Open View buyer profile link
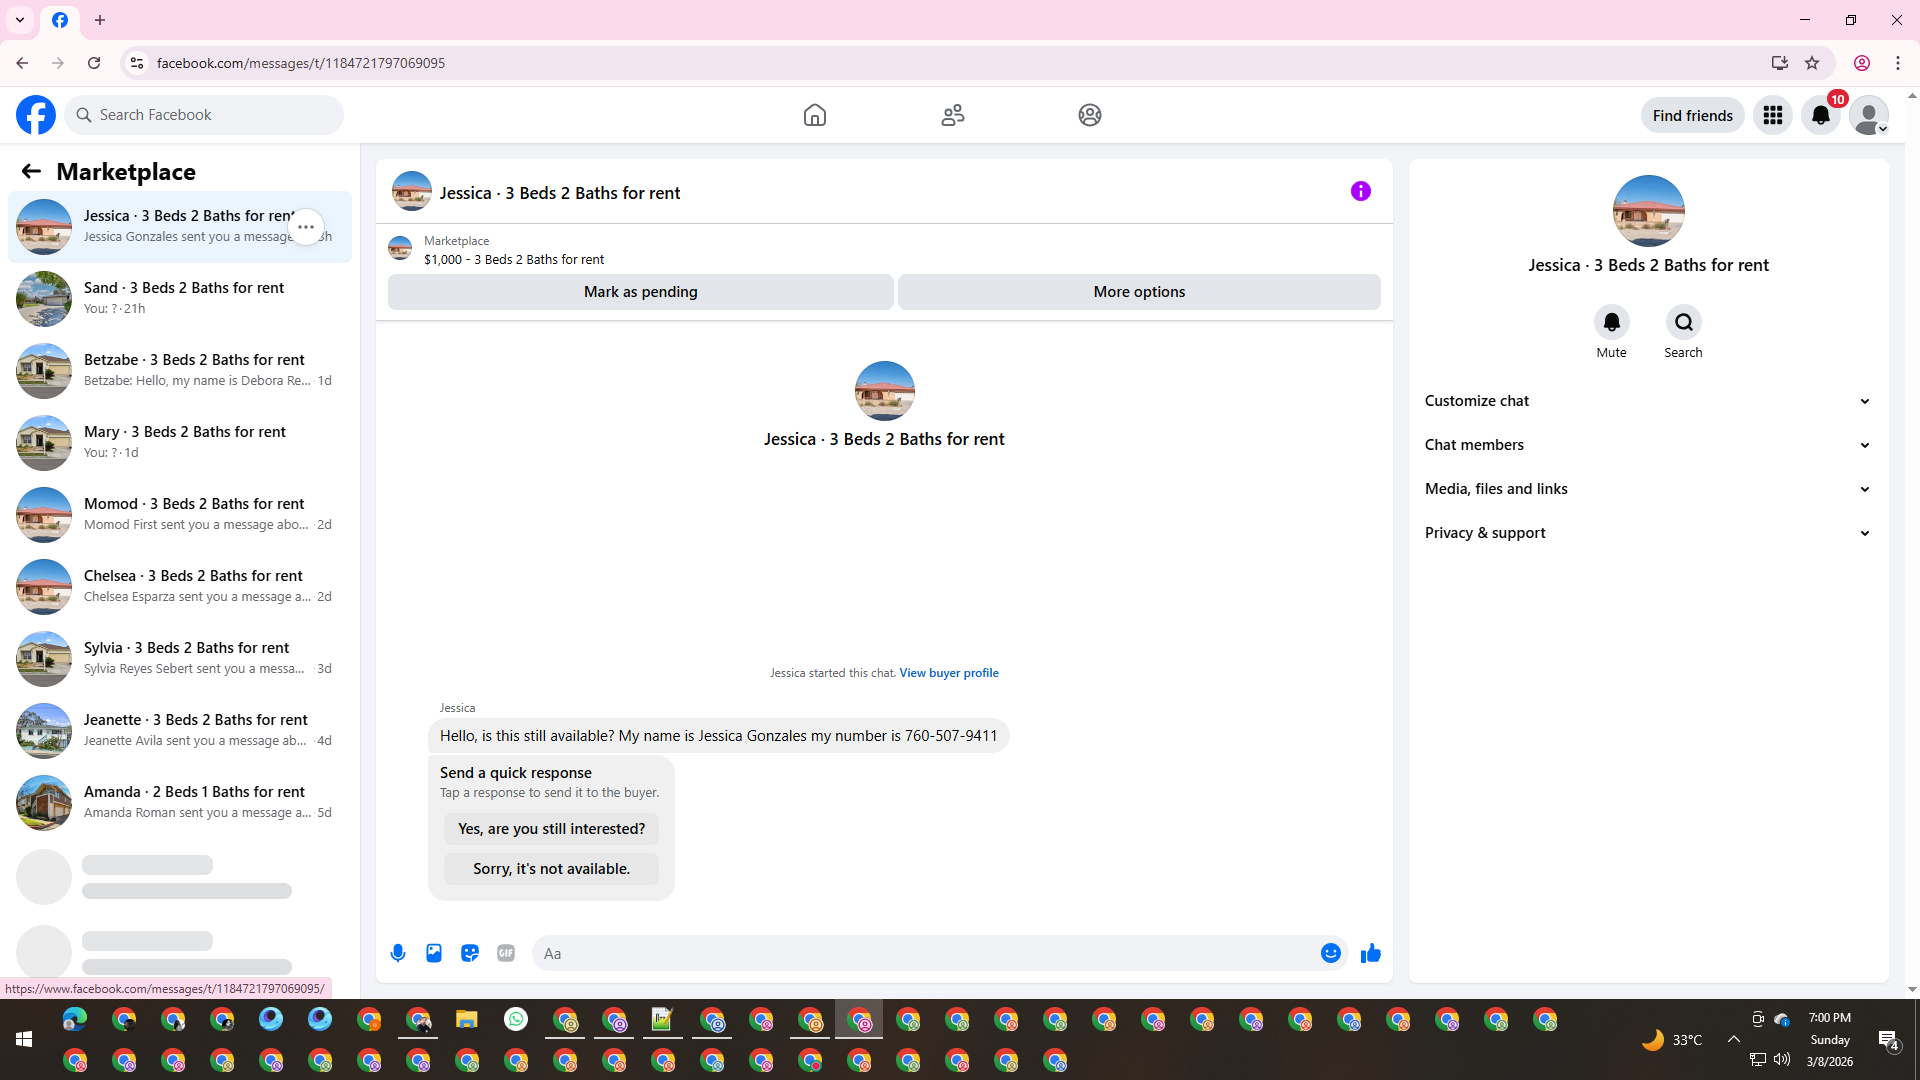The image size is (1920, 1080). pos(948,673)
